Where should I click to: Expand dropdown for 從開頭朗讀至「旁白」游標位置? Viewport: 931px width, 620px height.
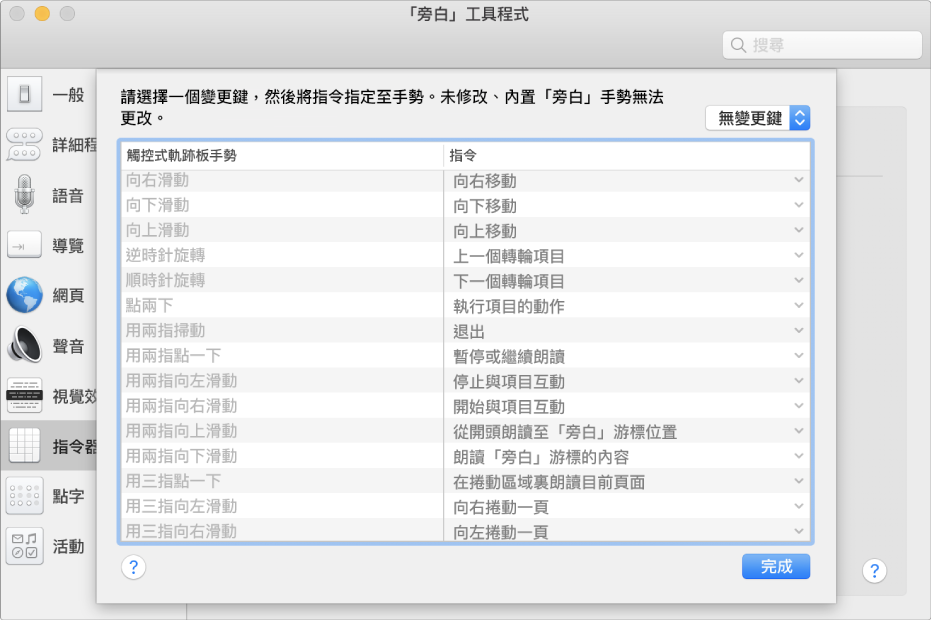[x=799, y=431]
